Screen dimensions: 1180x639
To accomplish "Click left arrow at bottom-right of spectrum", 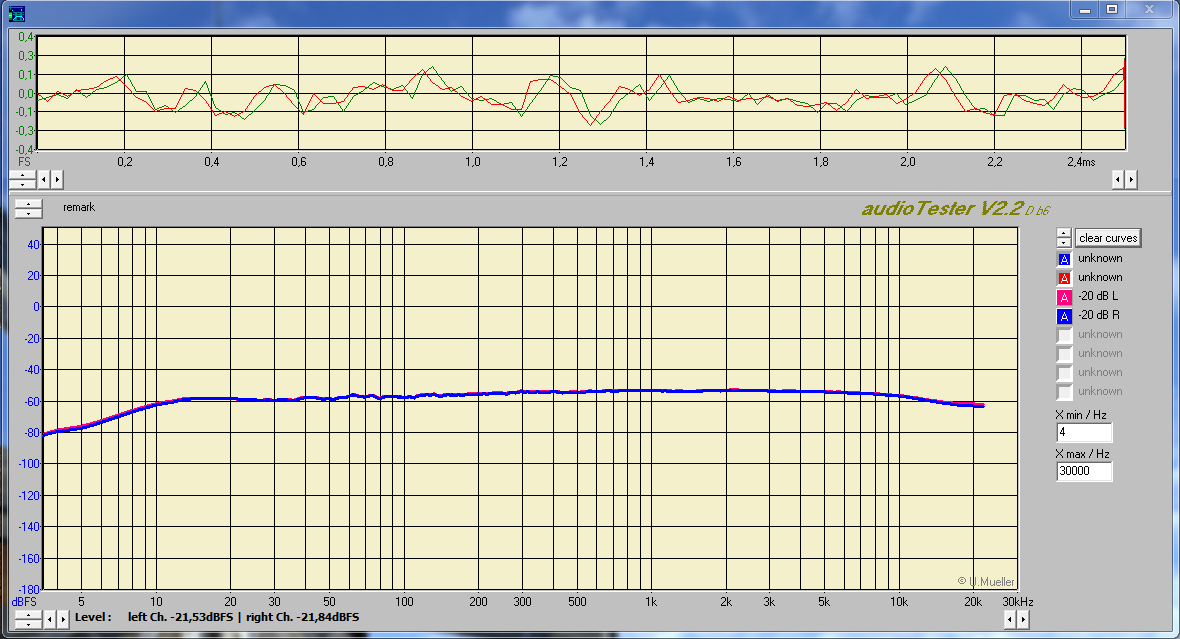I will pos(1009,620).
